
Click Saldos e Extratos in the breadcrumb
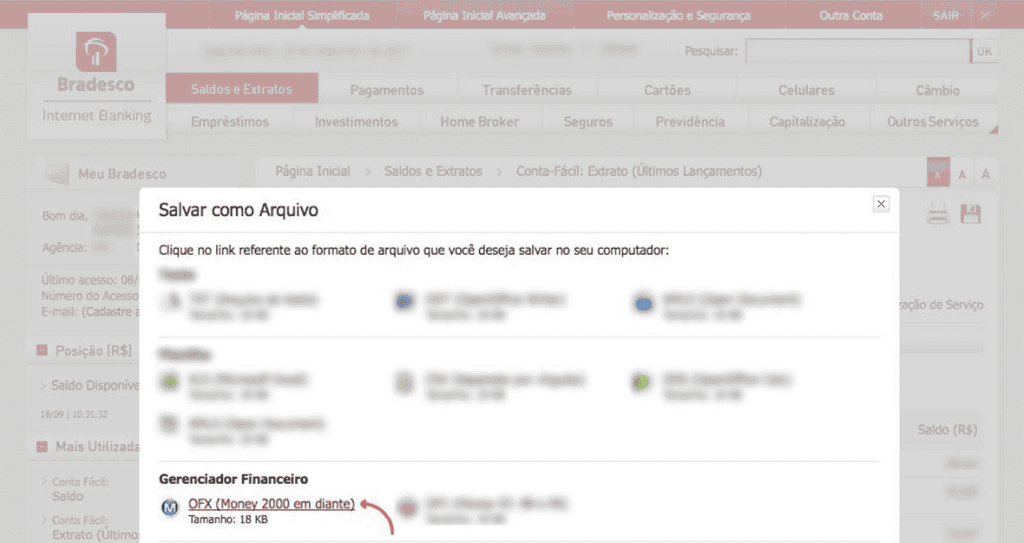click(x=433, y=171)
